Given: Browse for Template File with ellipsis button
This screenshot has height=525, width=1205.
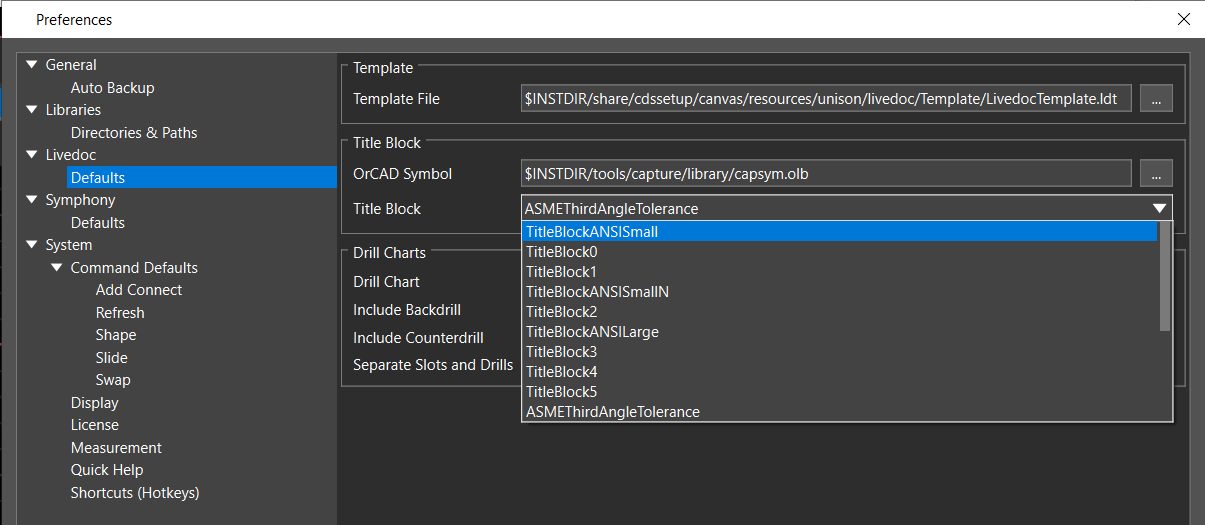Looking at the screenshot, I should coord(1155,99).
